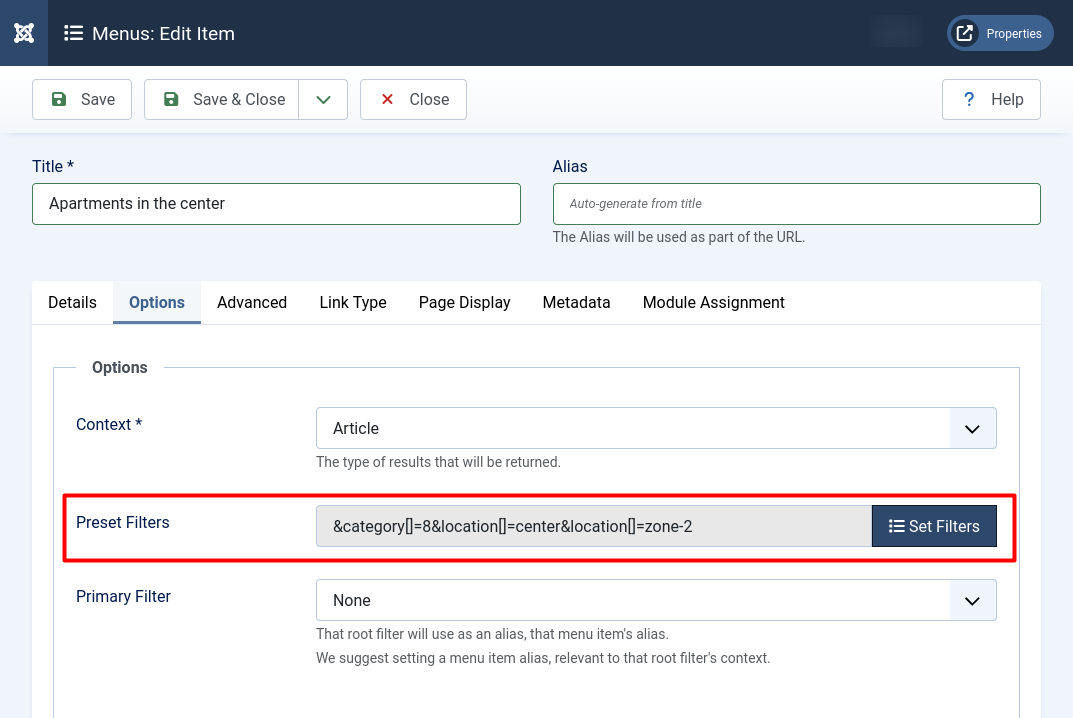Select the Options tab
This screenshot has height=718, width=1073.
pyautogui.click(x=157, y=303)
